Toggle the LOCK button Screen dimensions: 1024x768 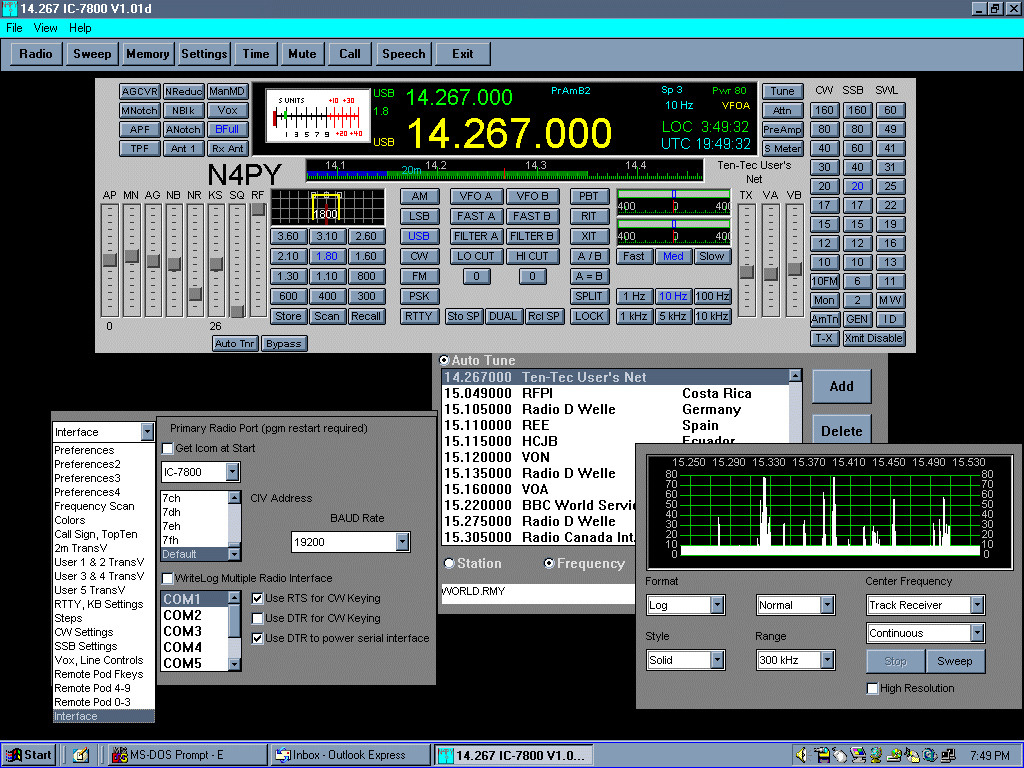(589, 316)
